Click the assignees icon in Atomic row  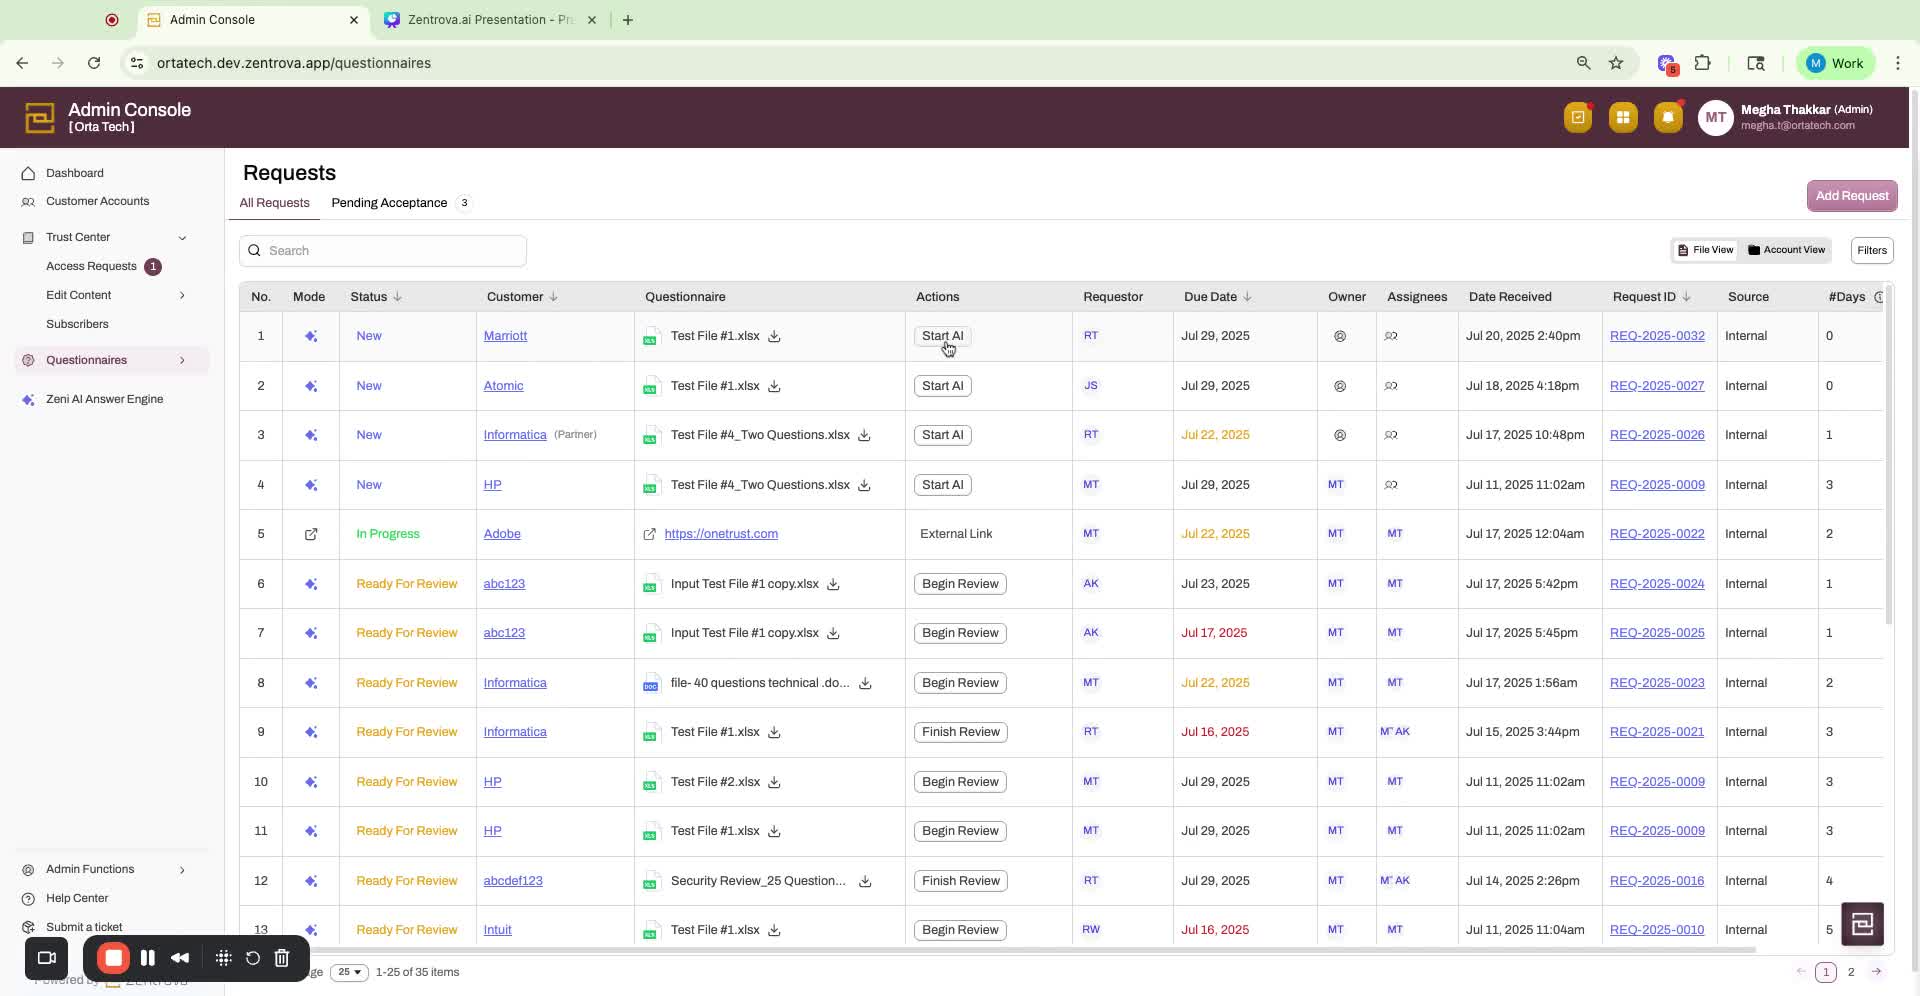pyautogui.click(x=1391, y=386)
